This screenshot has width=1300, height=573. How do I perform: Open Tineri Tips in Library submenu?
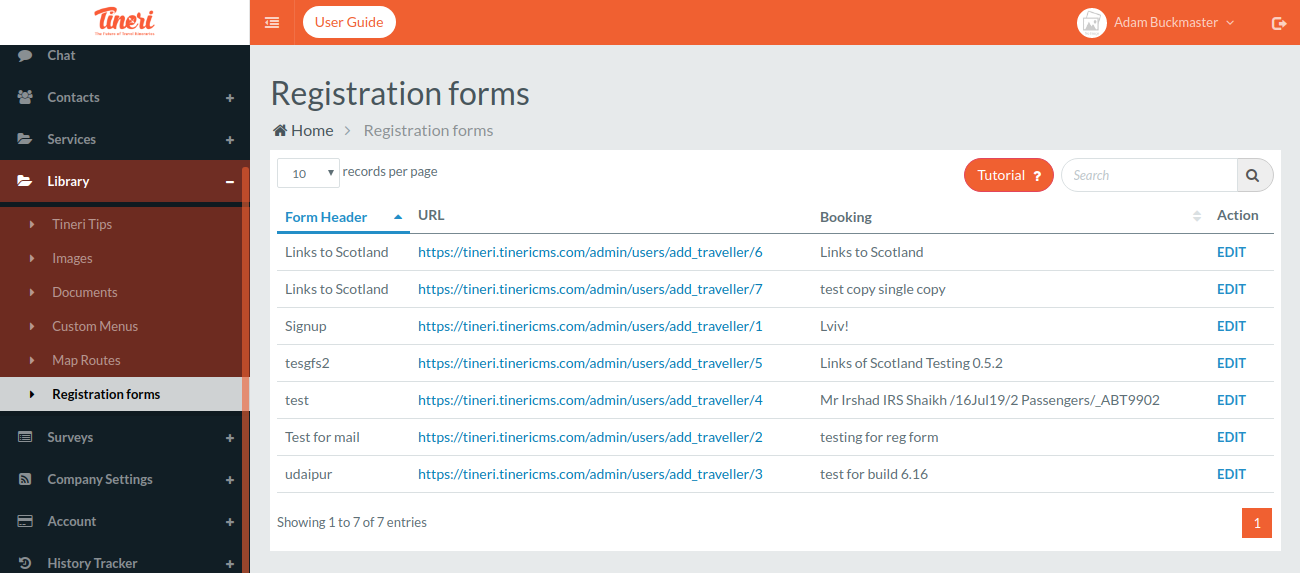82,224
